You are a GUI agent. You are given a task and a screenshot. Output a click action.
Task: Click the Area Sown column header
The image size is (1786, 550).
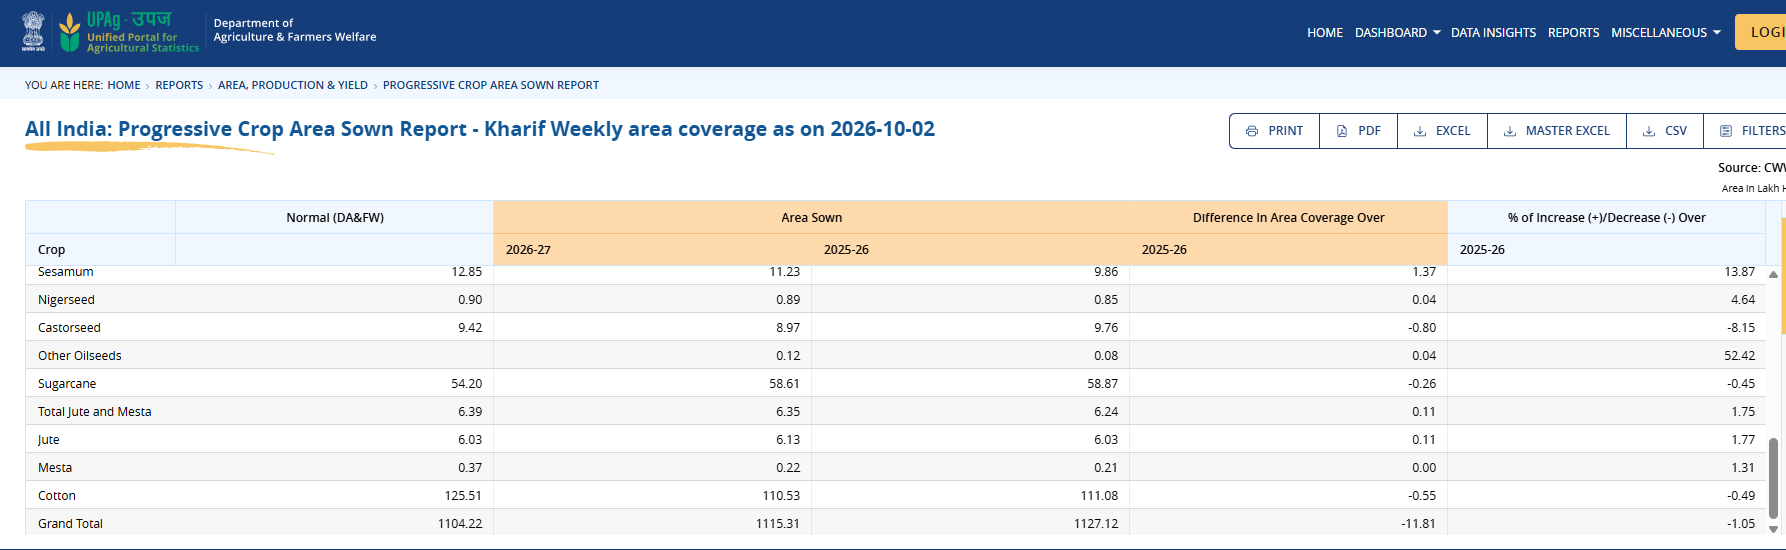coord(812,218)
